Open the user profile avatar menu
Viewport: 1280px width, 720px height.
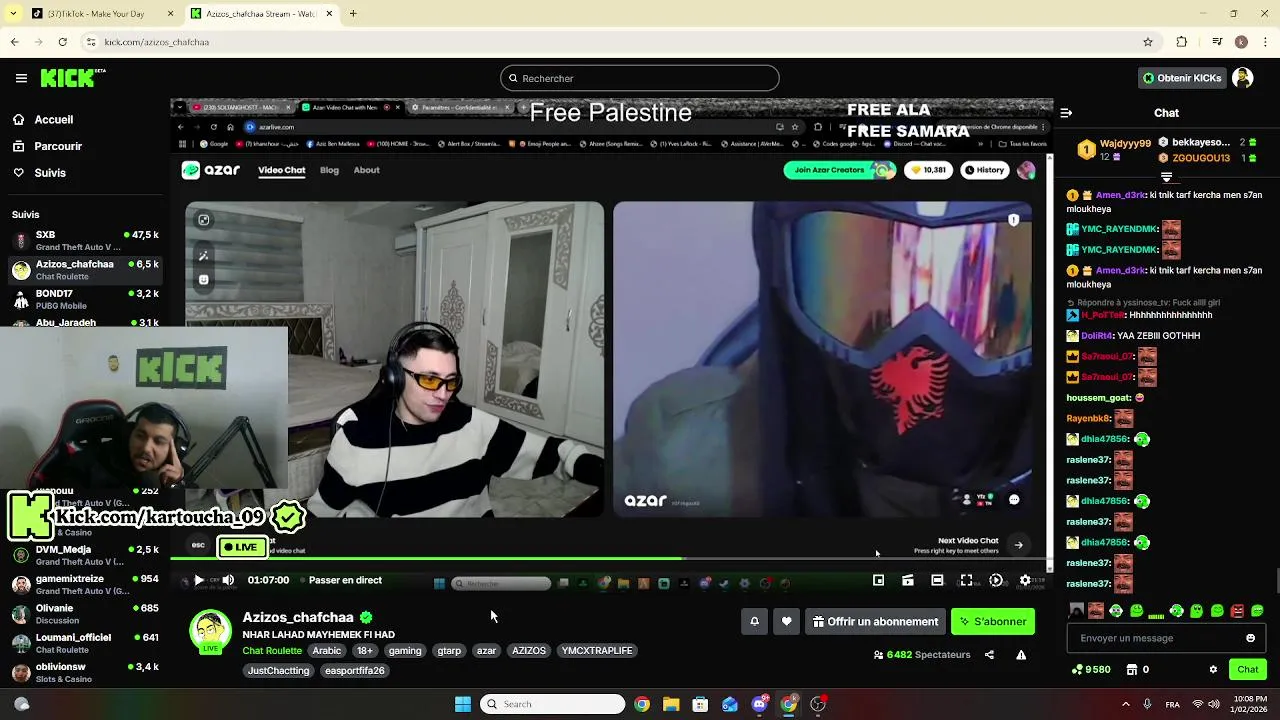pyautogui.click(x=1243, y=78)
